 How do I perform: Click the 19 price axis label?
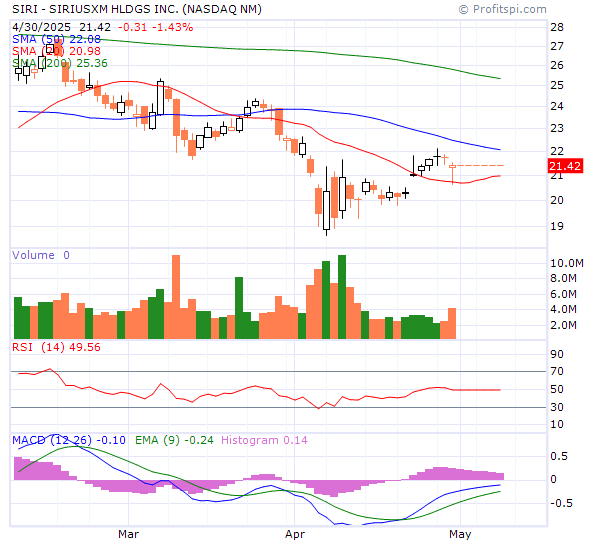[557, 226]
